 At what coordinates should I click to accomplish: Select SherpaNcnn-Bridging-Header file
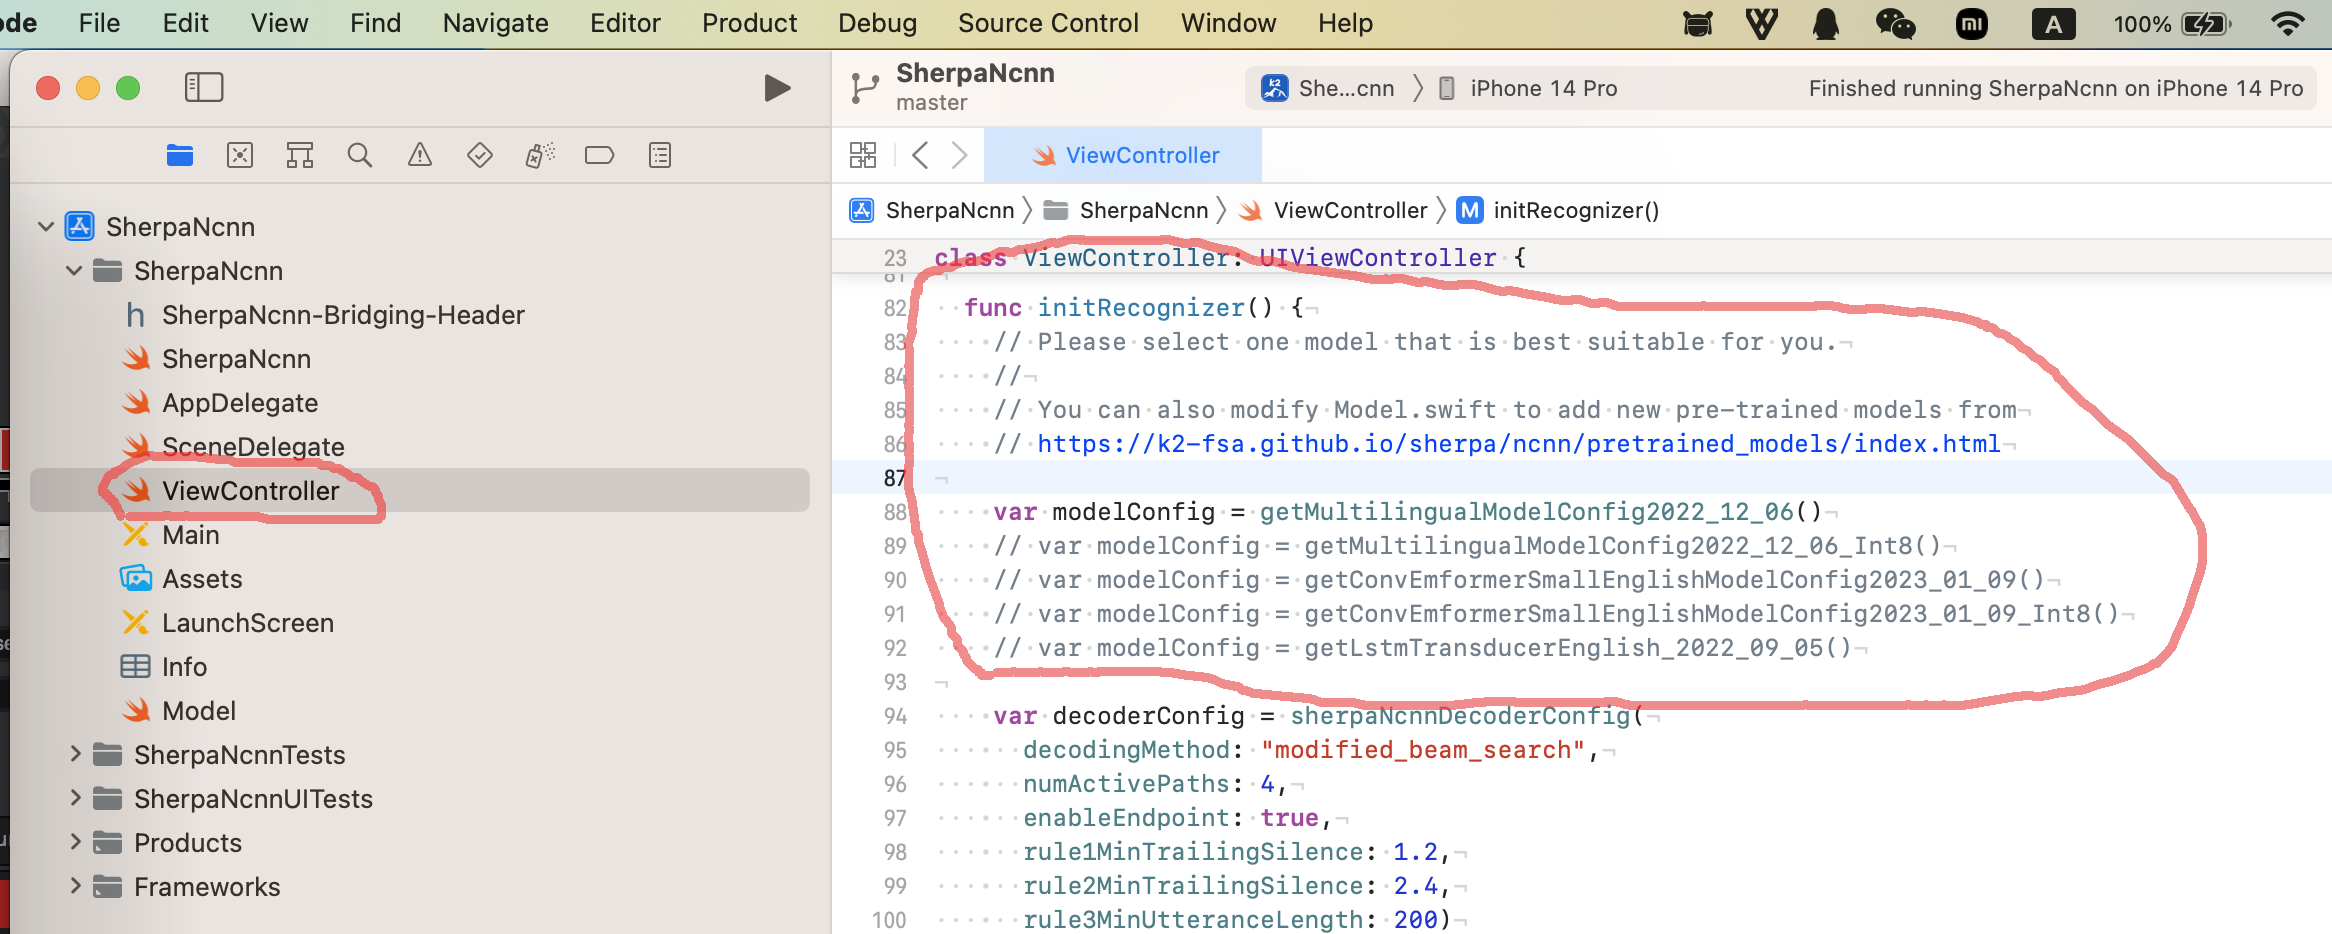343,315
